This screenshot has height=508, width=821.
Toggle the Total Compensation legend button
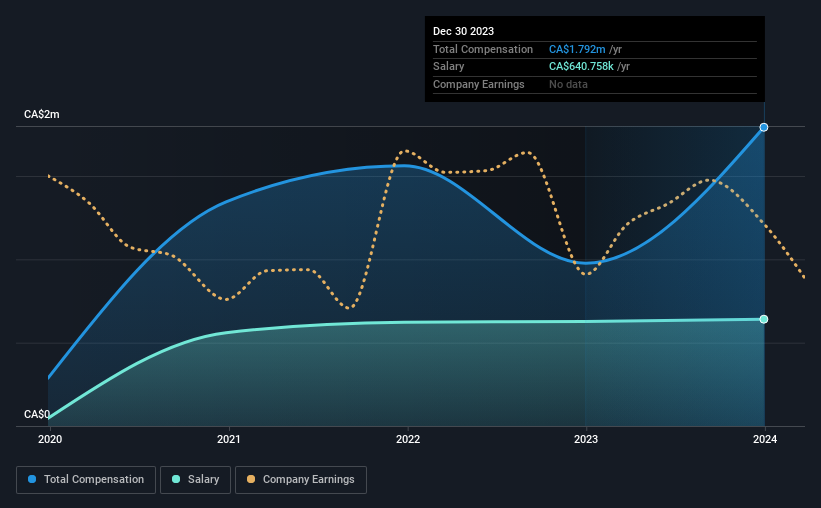[x=86, y=480]
